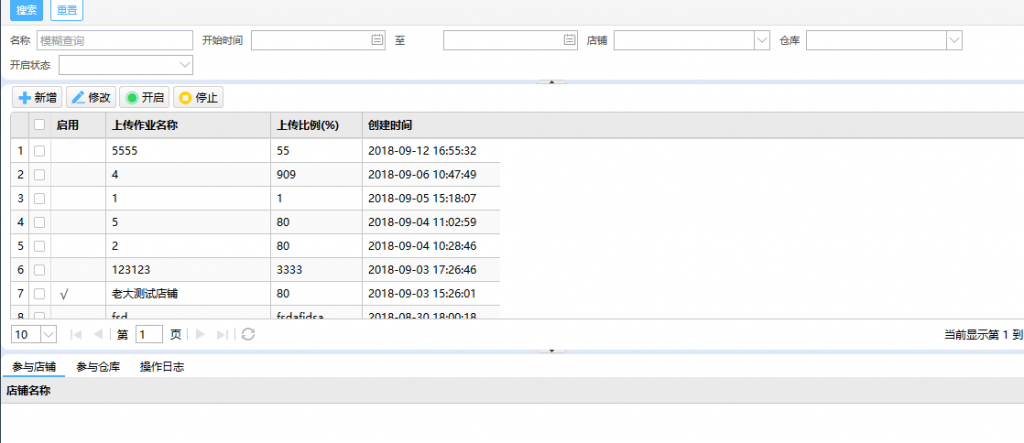Open the 开启状态 dropdown
The height and width of the screenshot is (443, 1024).
click(184, 65)
